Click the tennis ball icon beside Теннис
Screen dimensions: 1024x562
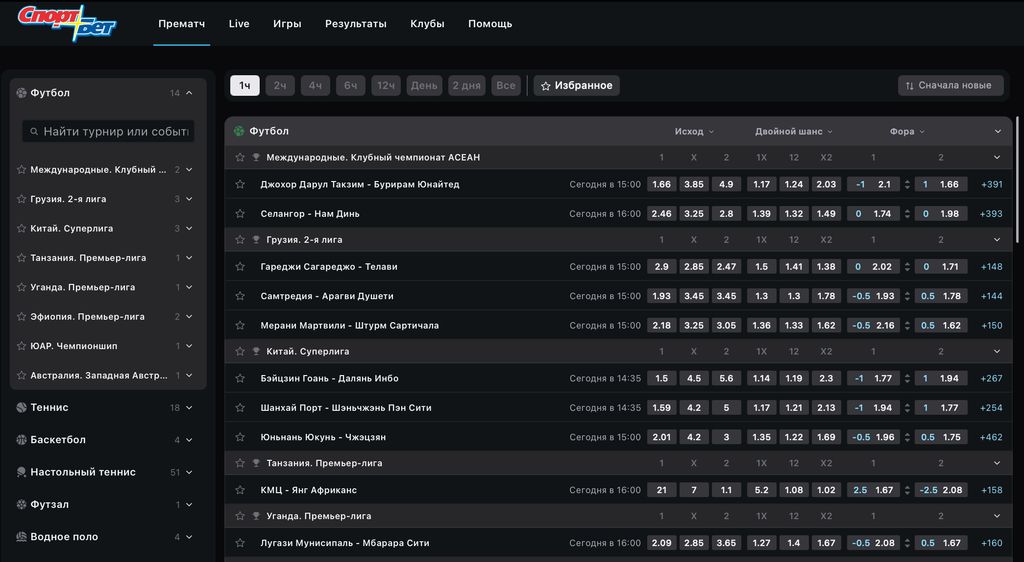(x=22, y=407)
